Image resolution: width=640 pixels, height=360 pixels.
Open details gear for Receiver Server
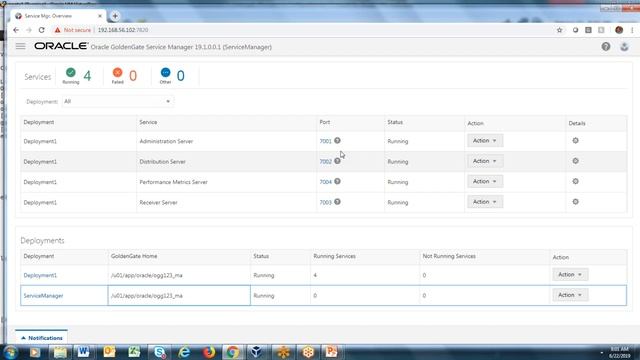tap(576, 202)
